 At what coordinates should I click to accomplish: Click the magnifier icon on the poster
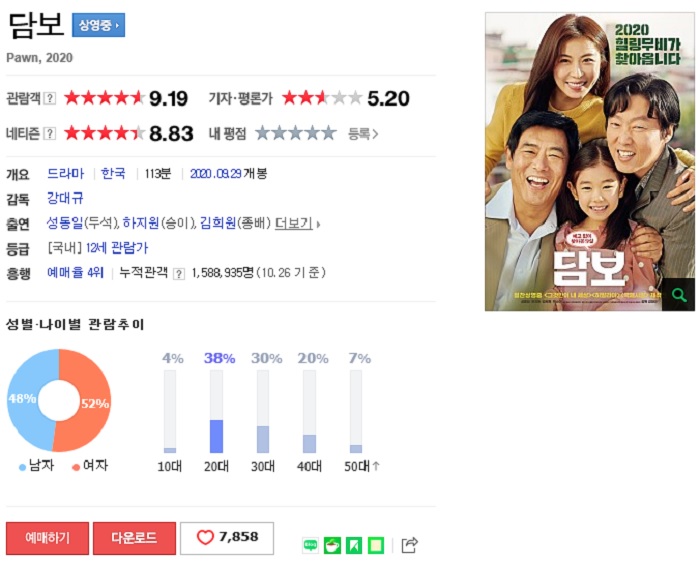[x=679, y=295]
